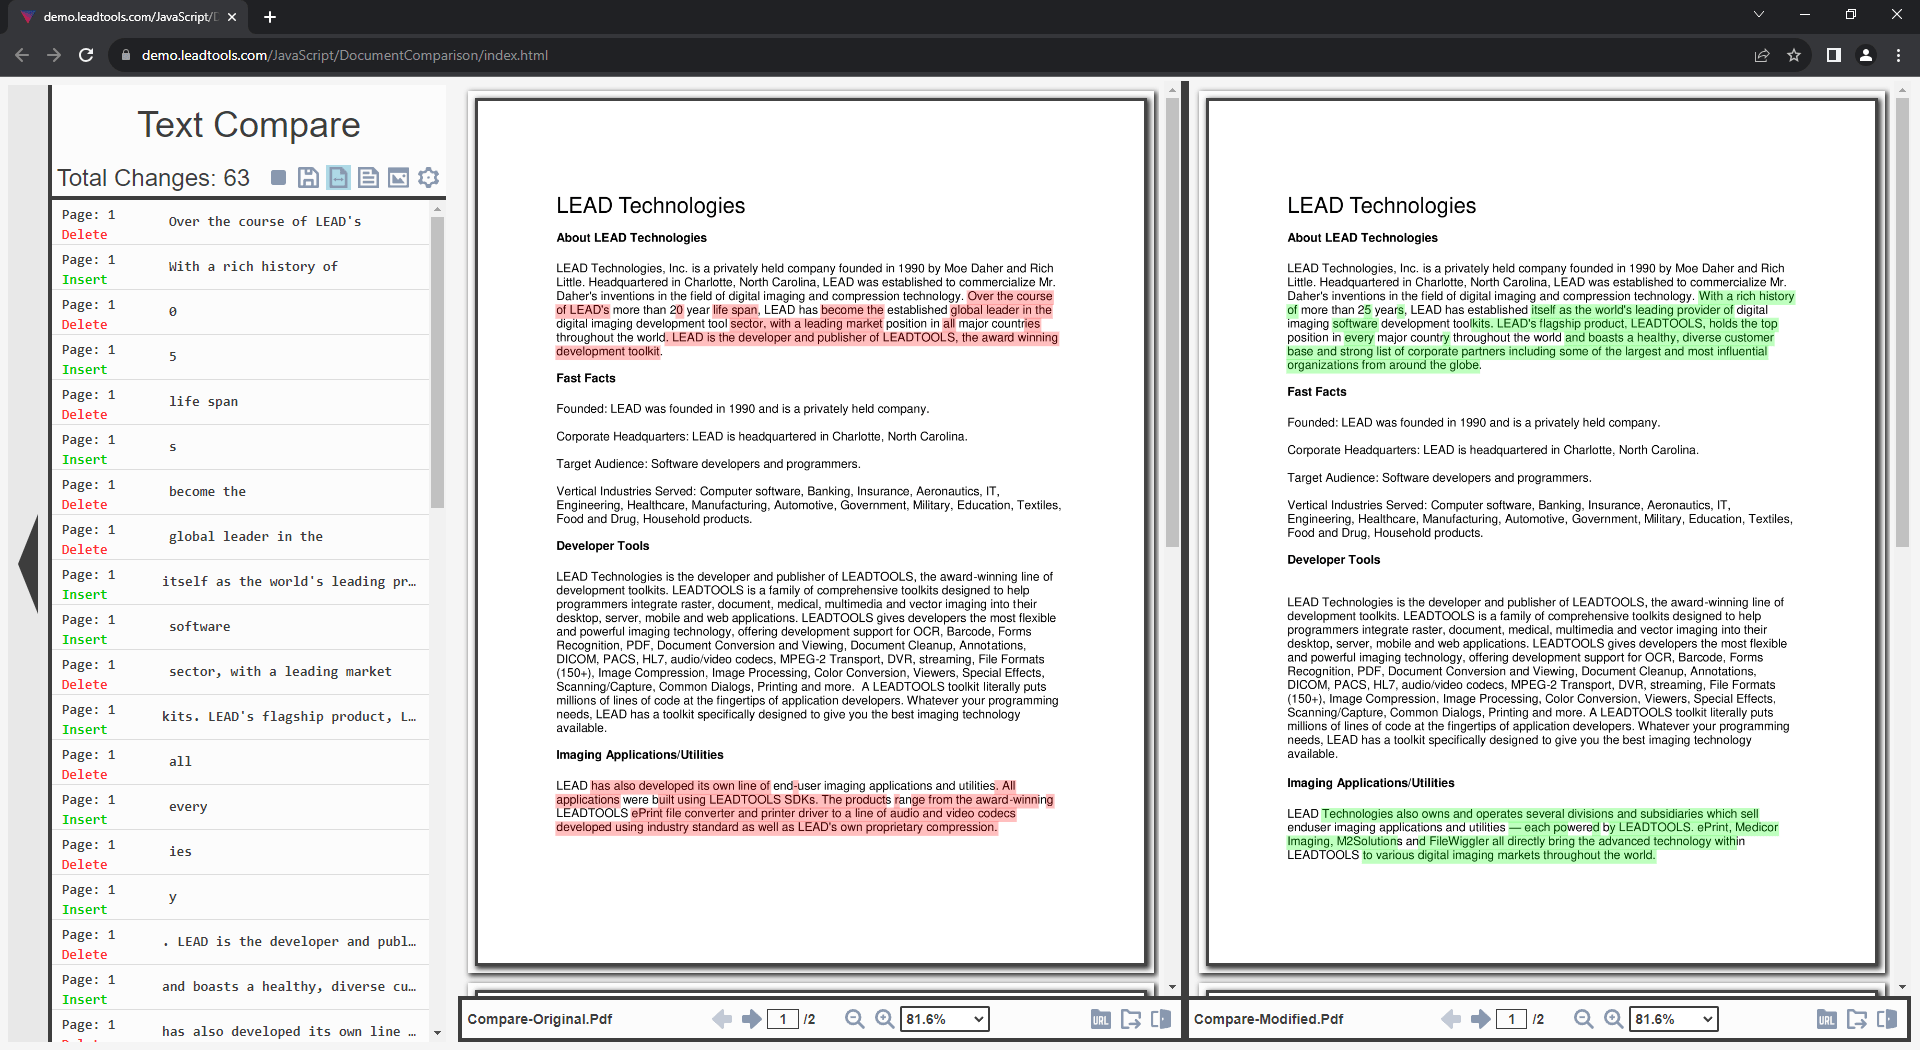Screen dimensions: 1920x1050
Task: Collapse the Text Compare panel with left arrow
Action: click(28, 563)
